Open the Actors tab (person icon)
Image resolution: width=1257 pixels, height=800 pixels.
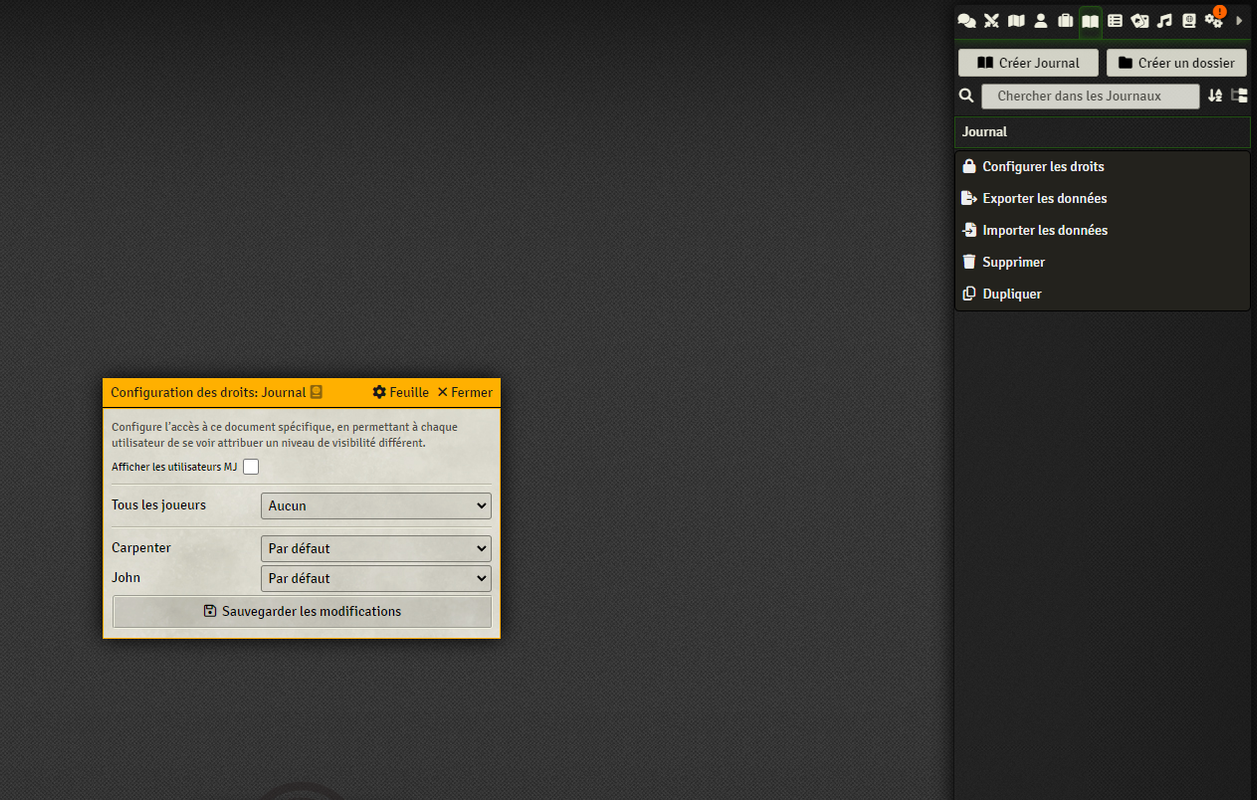(1041, 20)
